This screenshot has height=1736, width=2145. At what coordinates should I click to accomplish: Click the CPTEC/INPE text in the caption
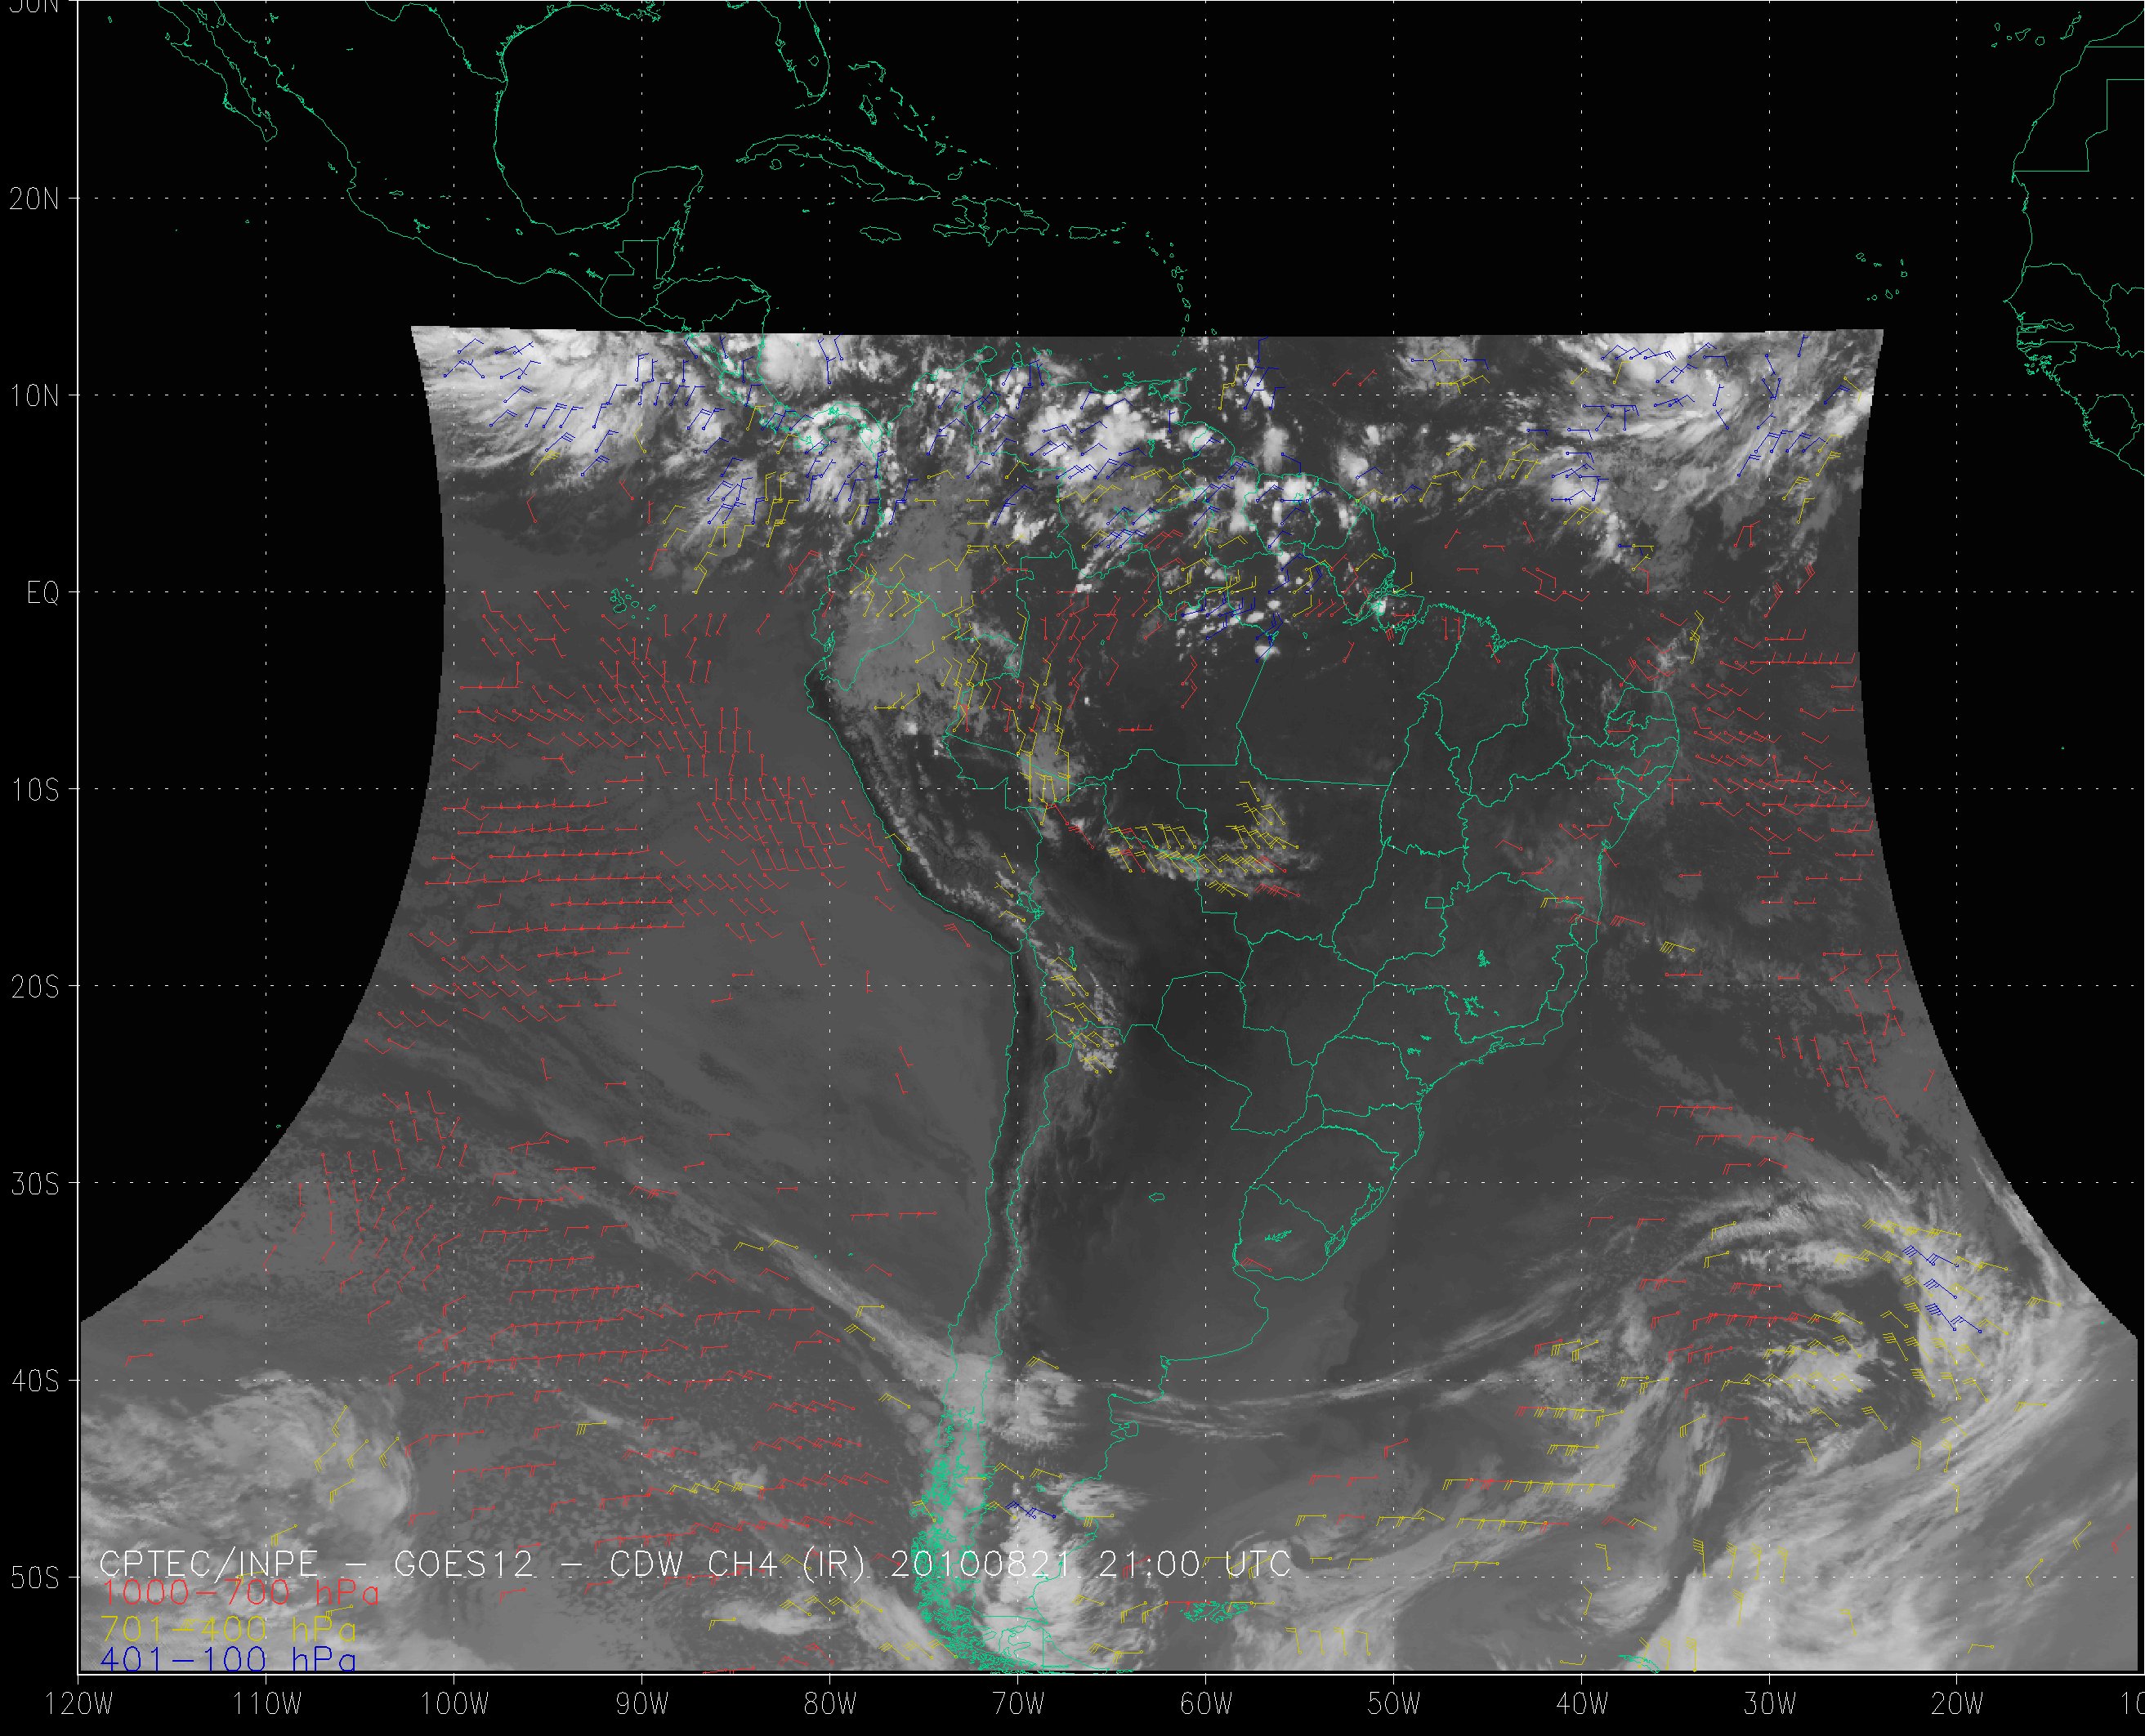pyautogui.click(x=209, y=1563)
